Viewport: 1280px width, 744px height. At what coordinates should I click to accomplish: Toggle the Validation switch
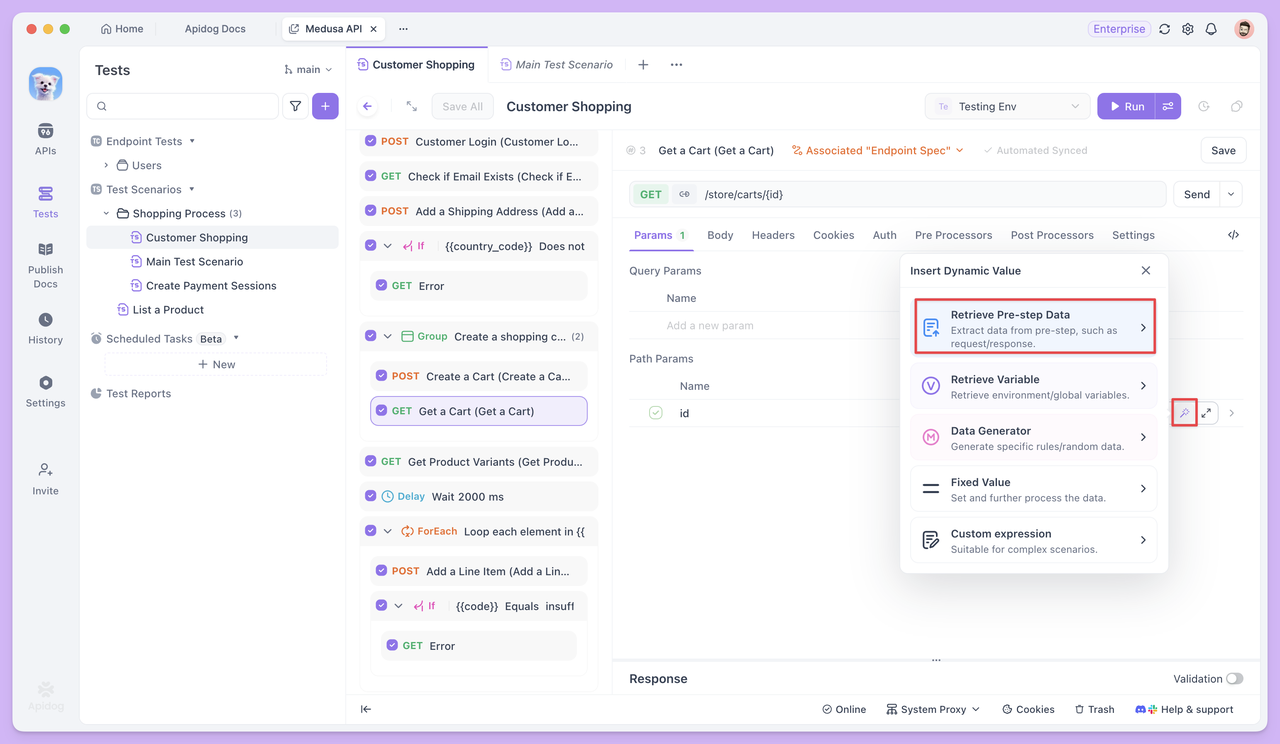(x=1234, y=679)
